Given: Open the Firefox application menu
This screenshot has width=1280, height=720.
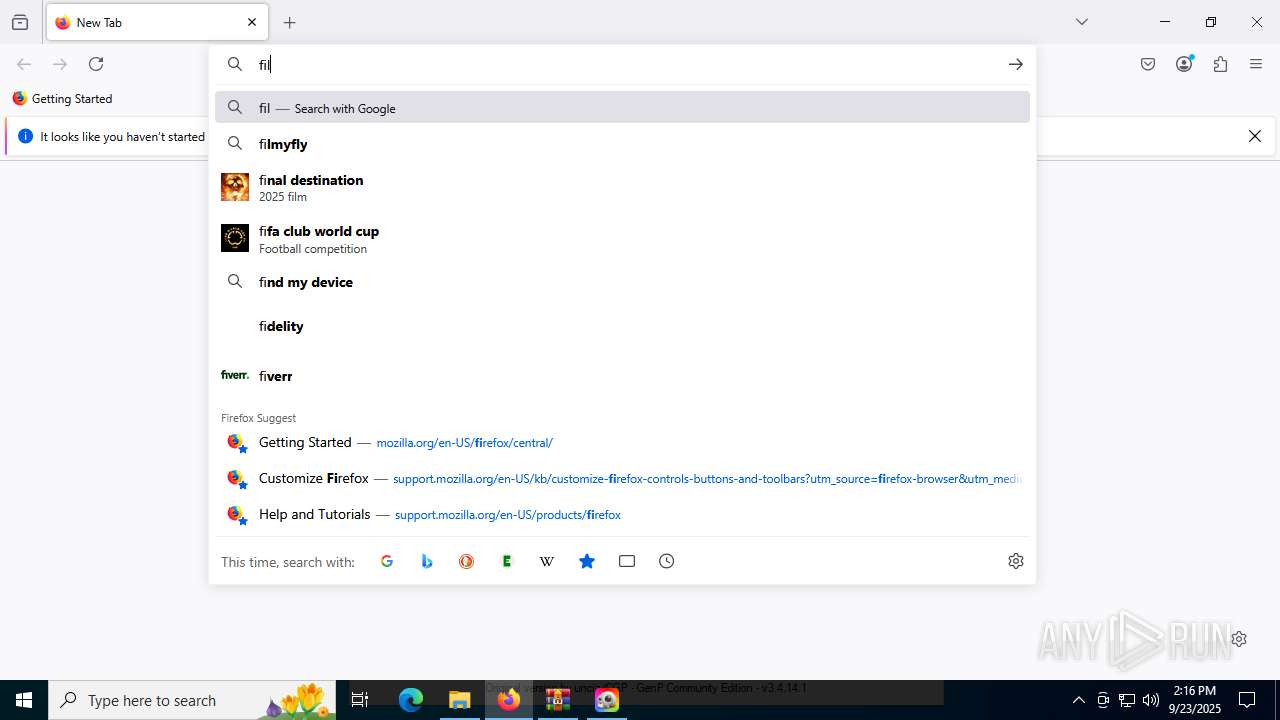Looking at the screenshot, I should point(1256,64).
